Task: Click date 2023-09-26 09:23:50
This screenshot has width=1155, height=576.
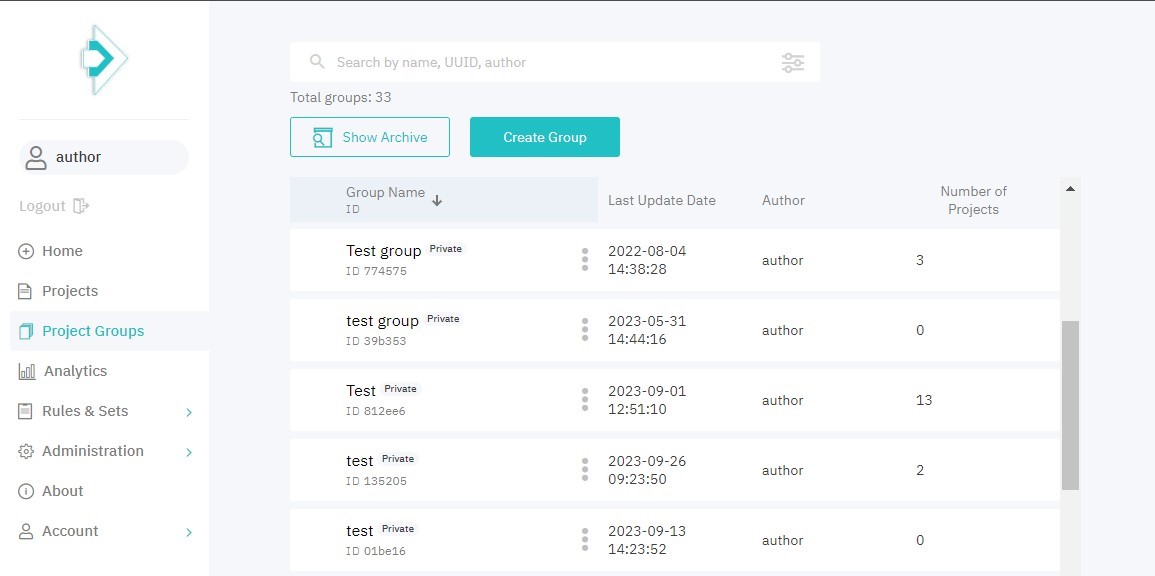Action: (x=647, y=470)
